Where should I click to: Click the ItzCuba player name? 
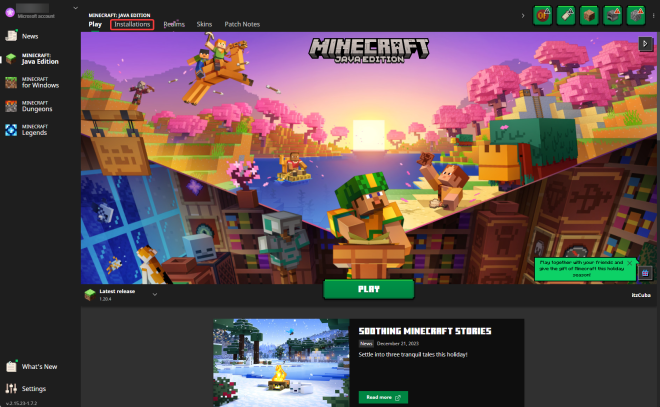(x=641, y=295)
